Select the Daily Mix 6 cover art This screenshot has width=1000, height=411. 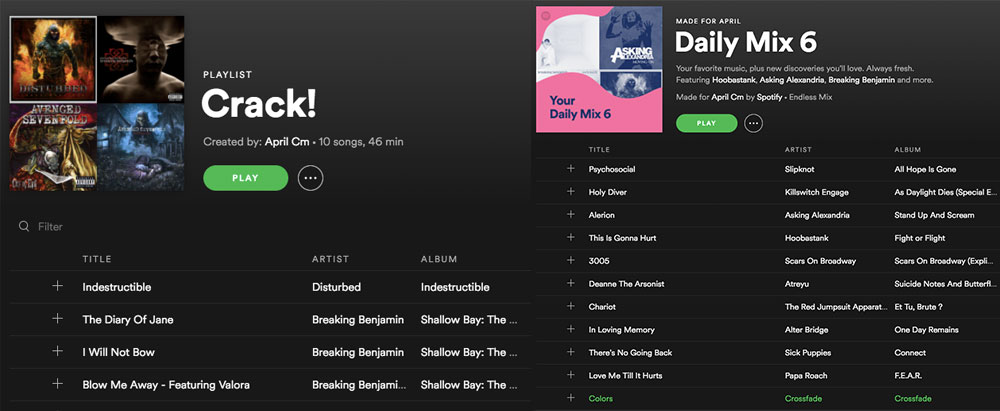[599, 69]
